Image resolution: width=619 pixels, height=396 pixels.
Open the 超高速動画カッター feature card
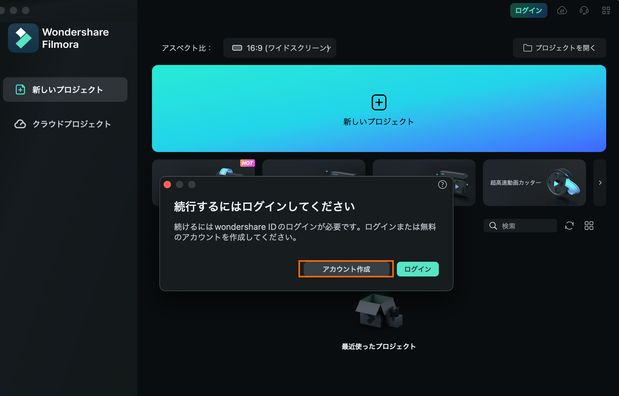(534, 183)
